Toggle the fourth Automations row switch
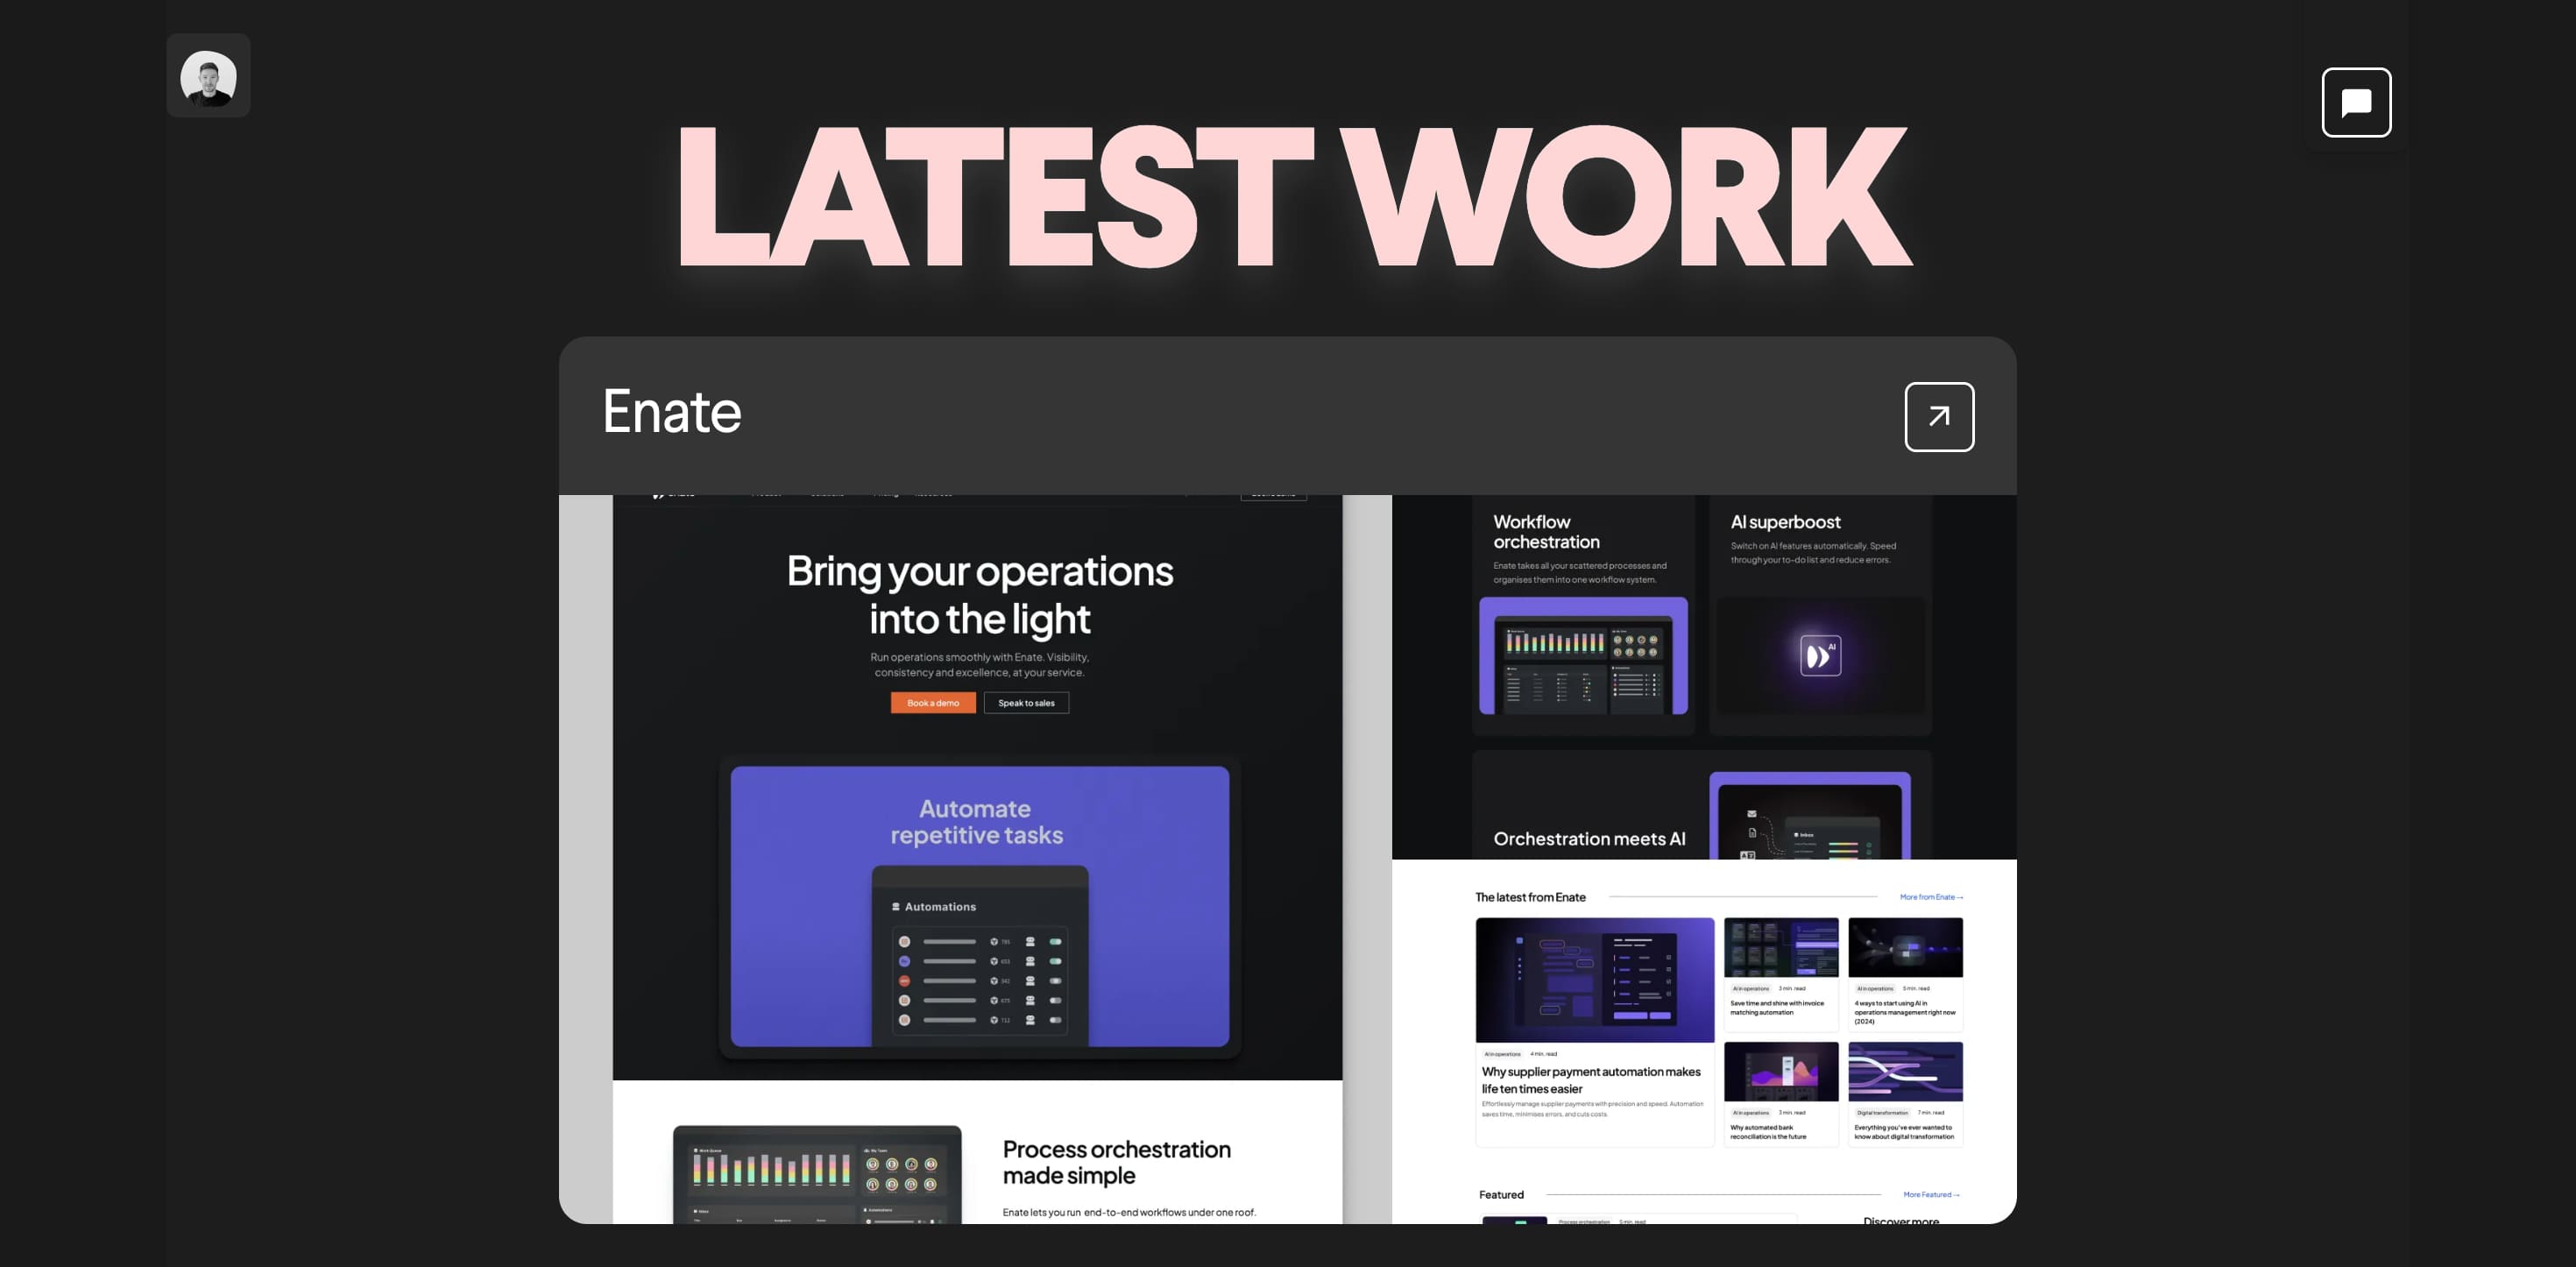The image size is (2576, 1267). 1055,1000
